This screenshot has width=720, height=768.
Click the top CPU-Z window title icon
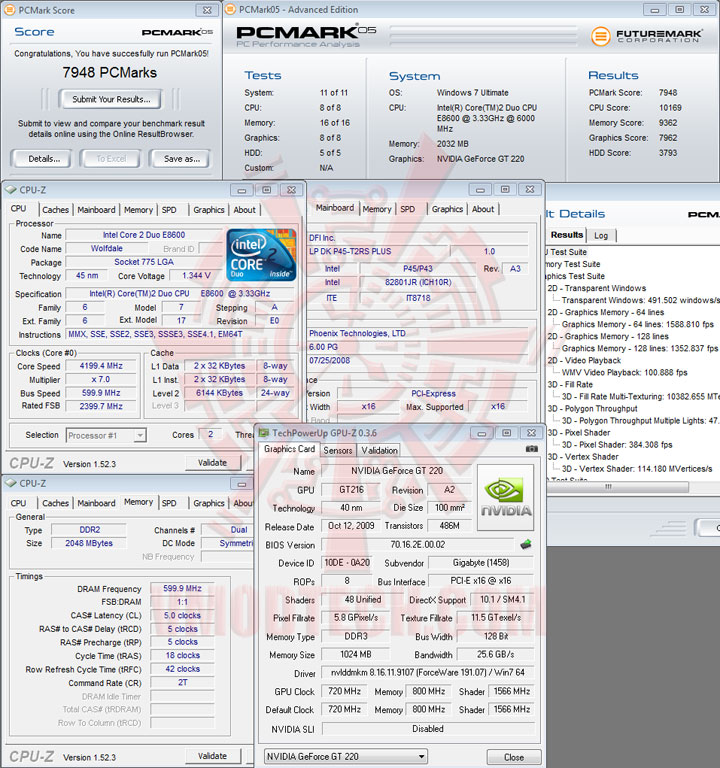pyautogui.click(x=11, y=190)
